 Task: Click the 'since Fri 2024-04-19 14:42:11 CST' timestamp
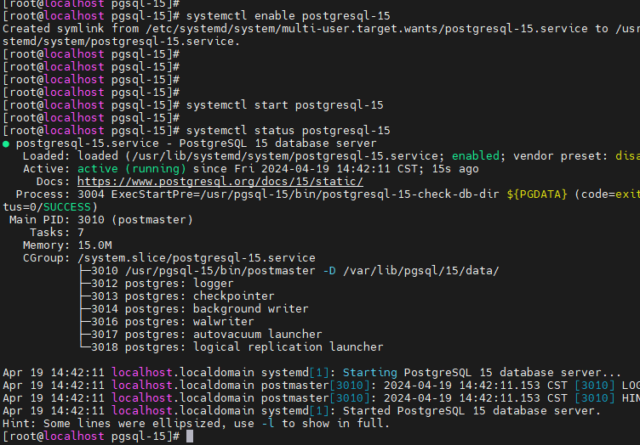[x=309, y=169]
